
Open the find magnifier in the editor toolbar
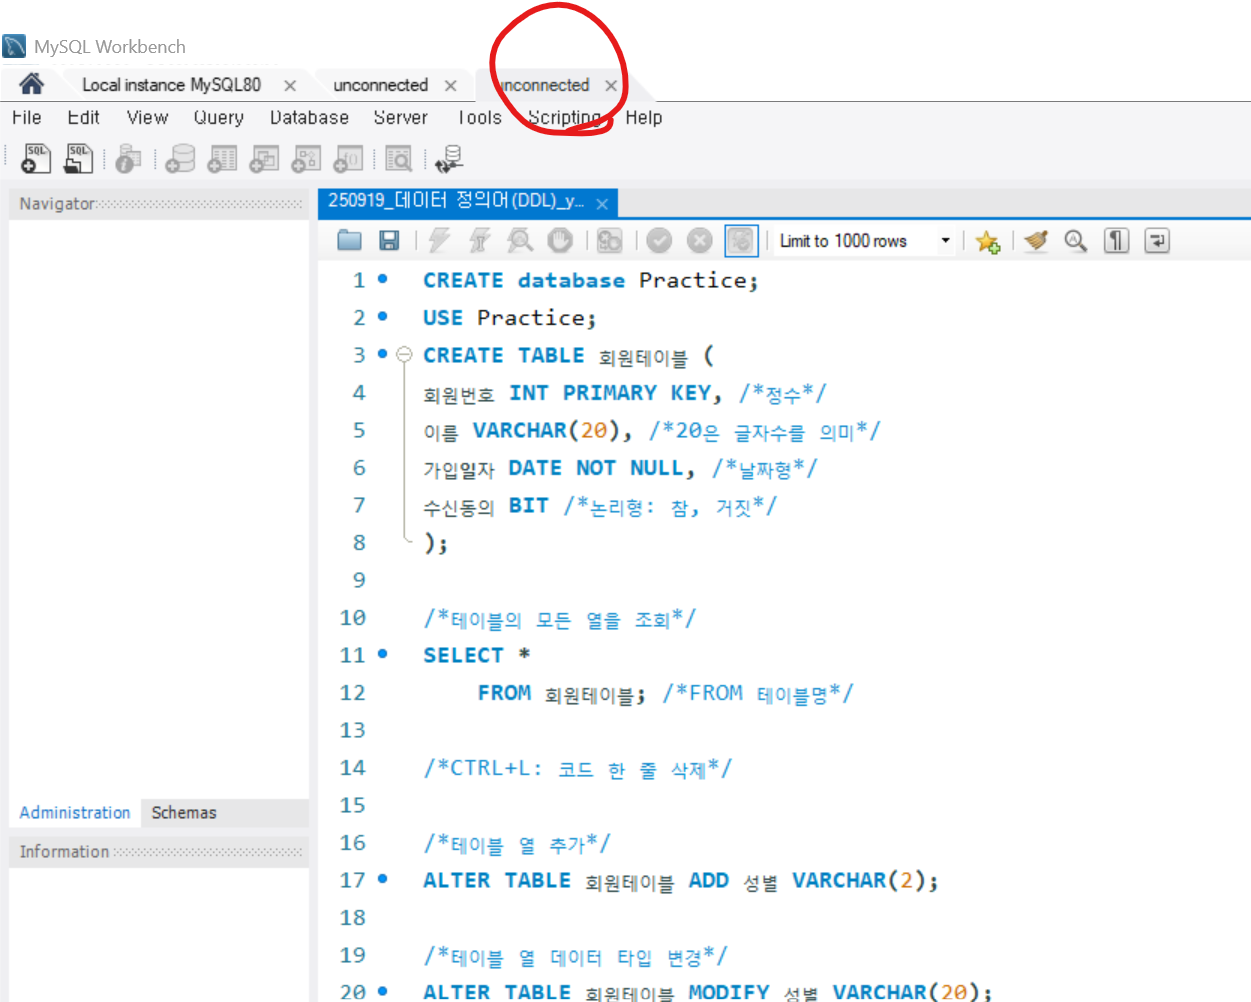(1075, 241)
